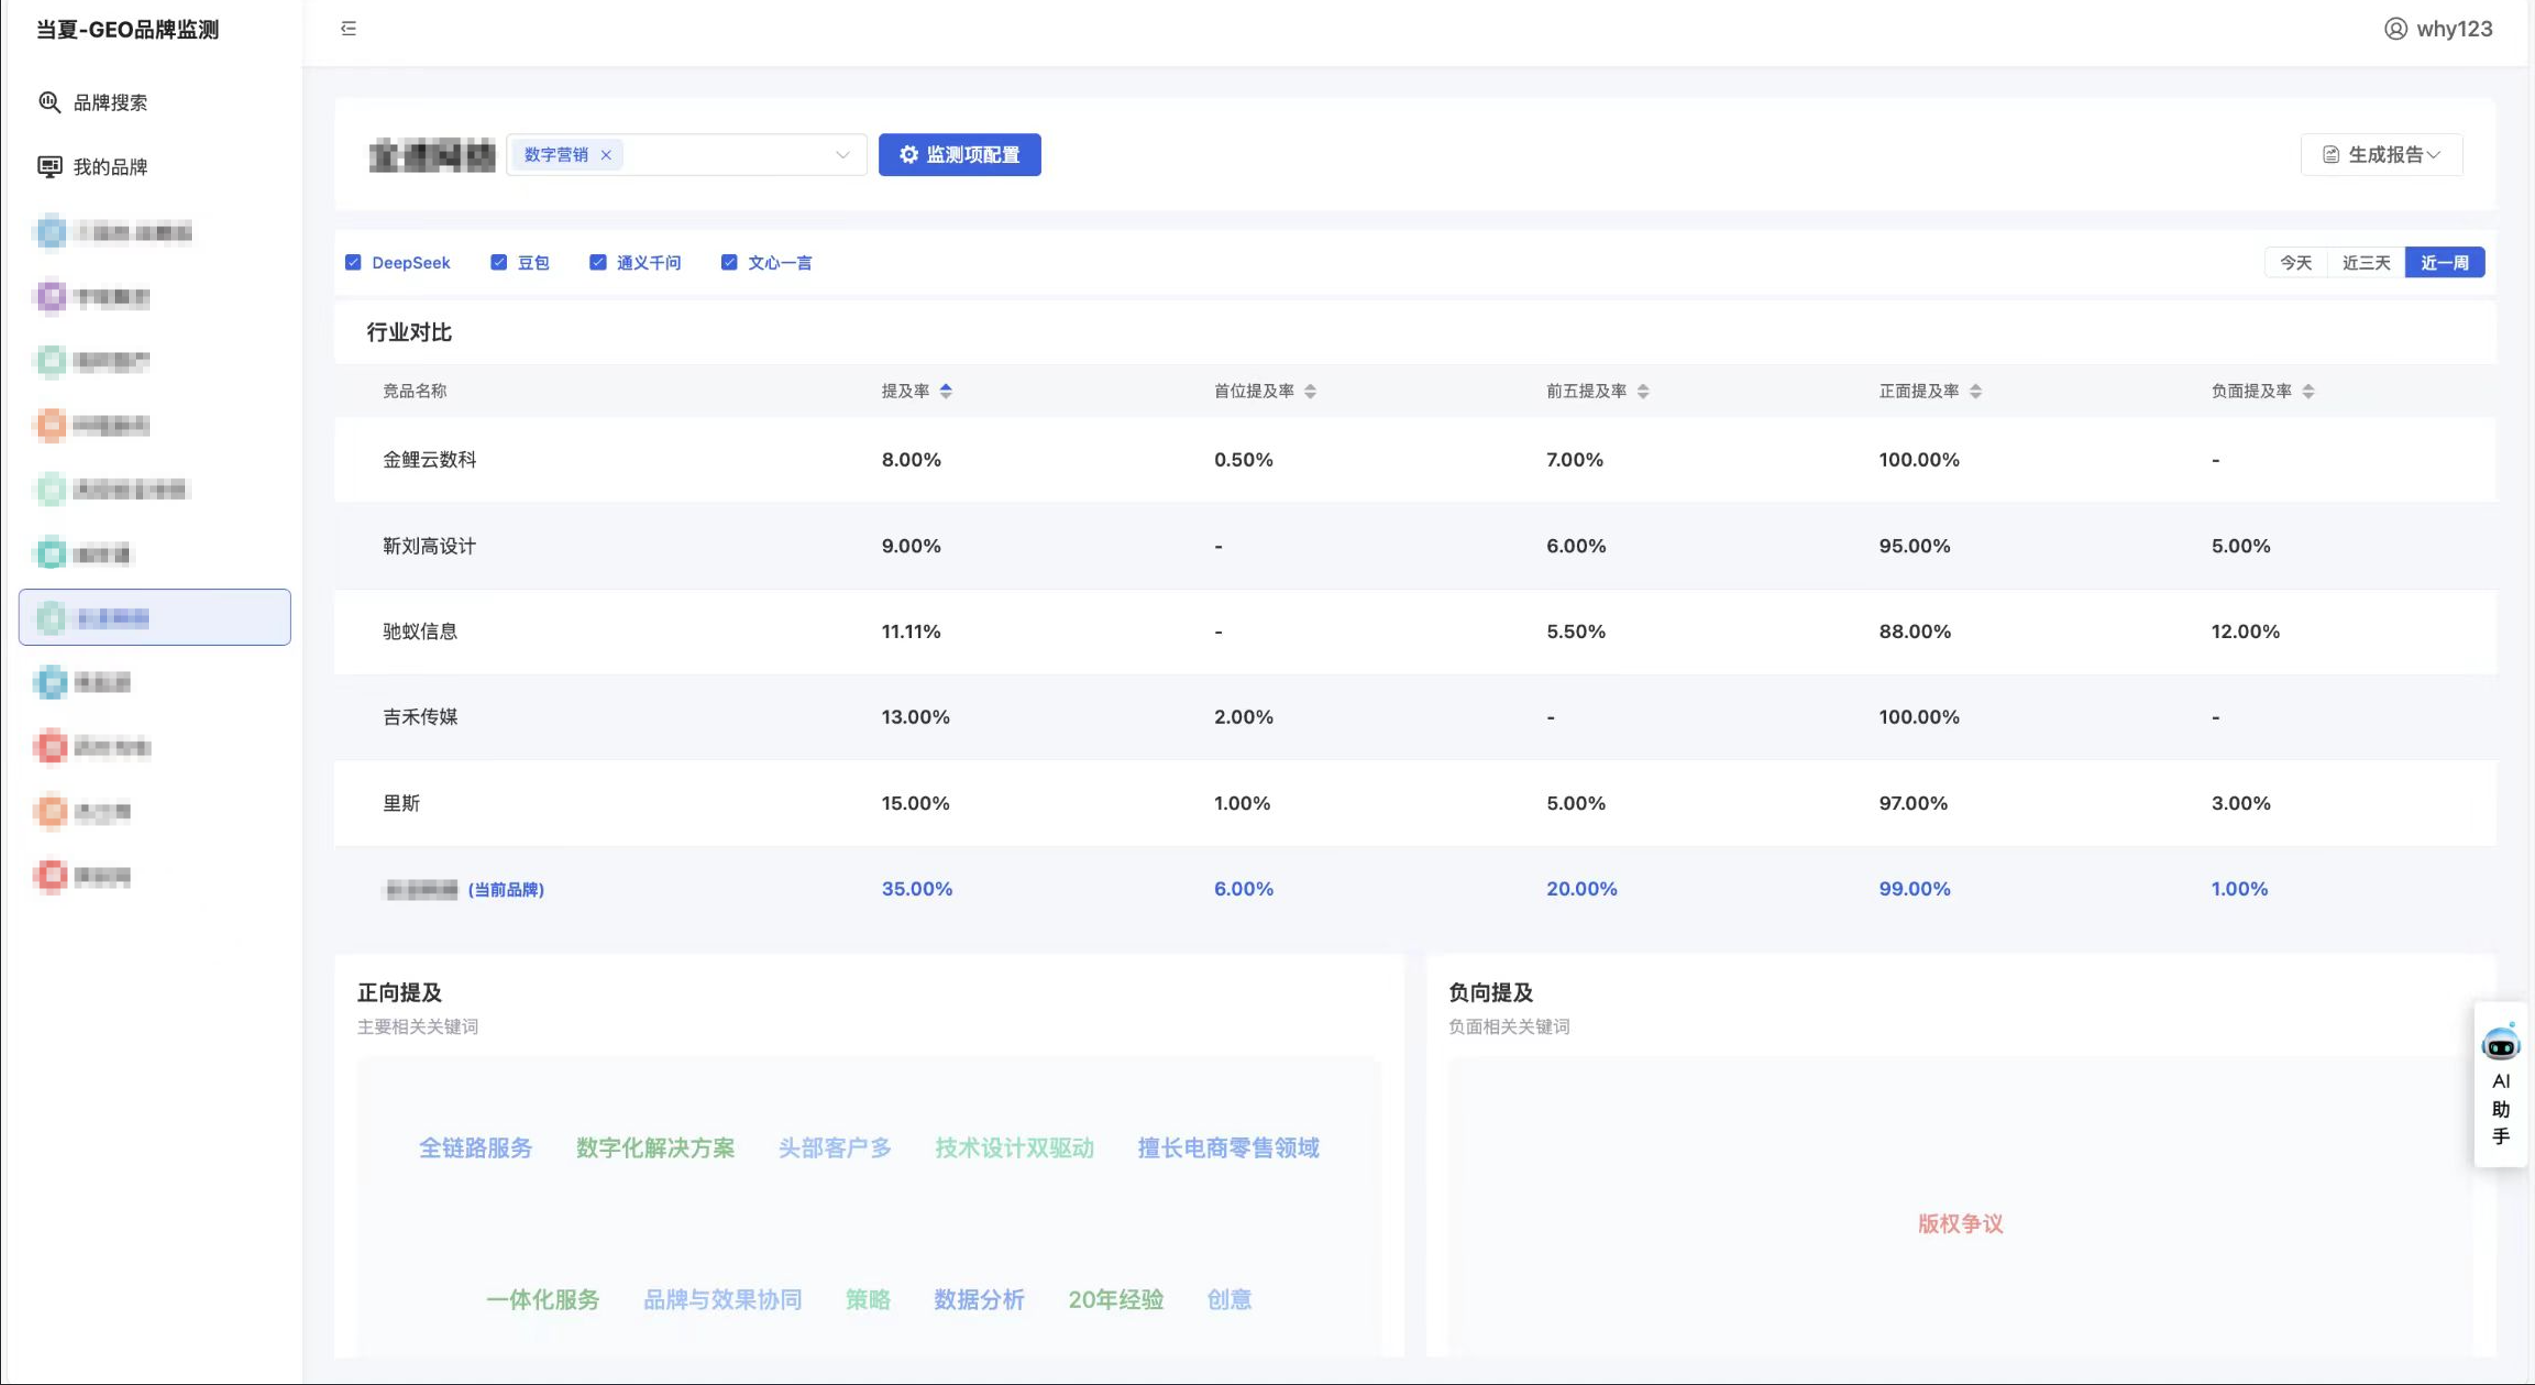
Task: Click the 全链路服务 keyword in positive mentions
Action: click(x=475, y=1148)
